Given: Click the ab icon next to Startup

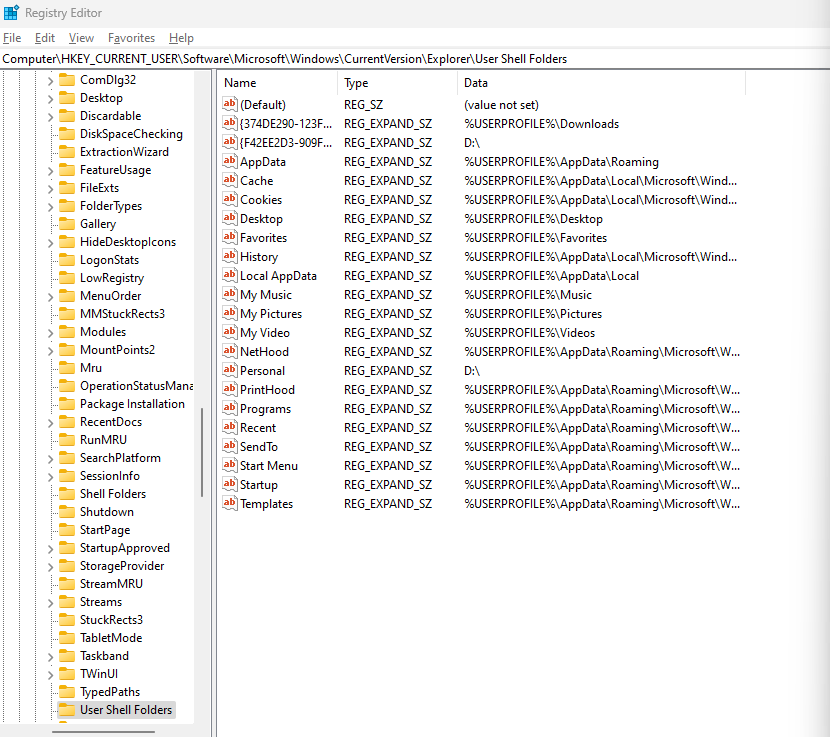Looking at the screenshot, I should coord(229,484).
